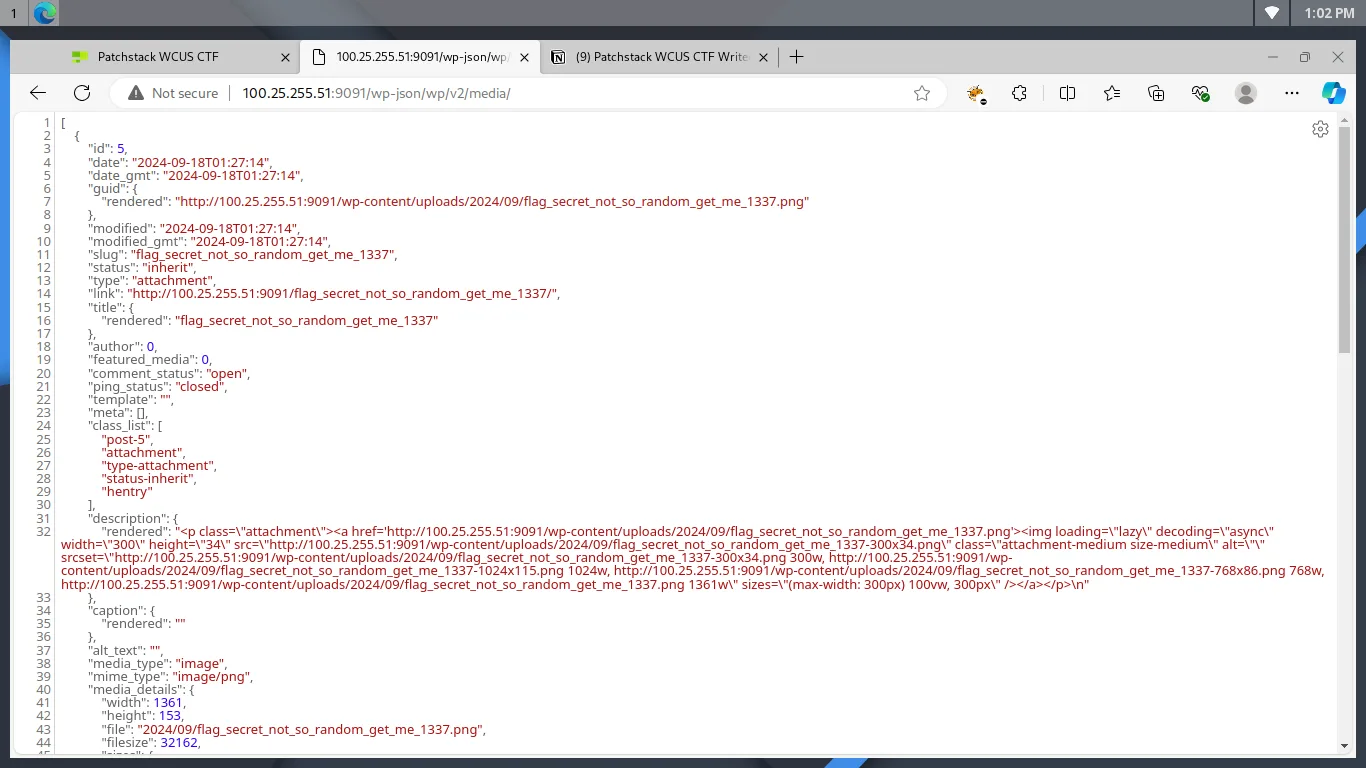Select the 100.25.255.51:9091/wp-json tab
The image size is (1366, 768).
pos(420,57)
